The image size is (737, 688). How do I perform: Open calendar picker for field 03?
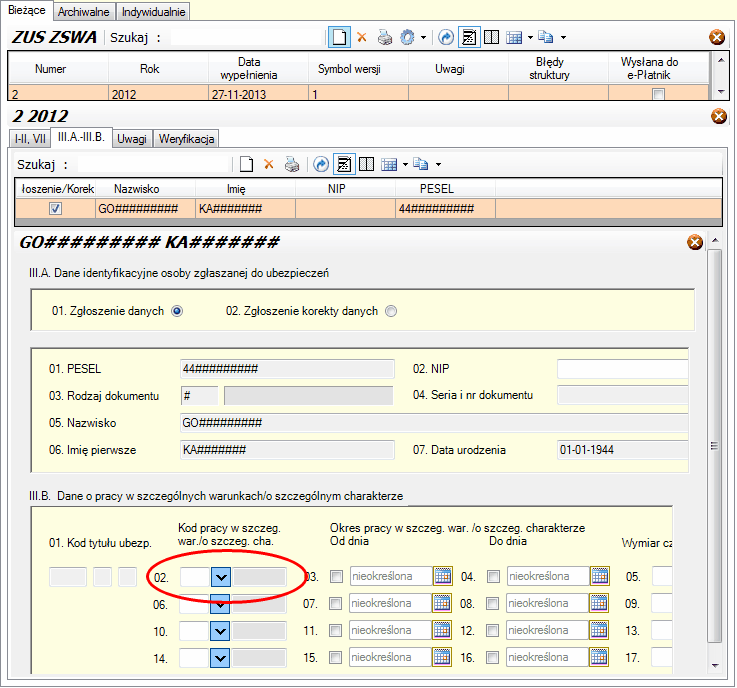pyautogui.click(x=443, y=576)
